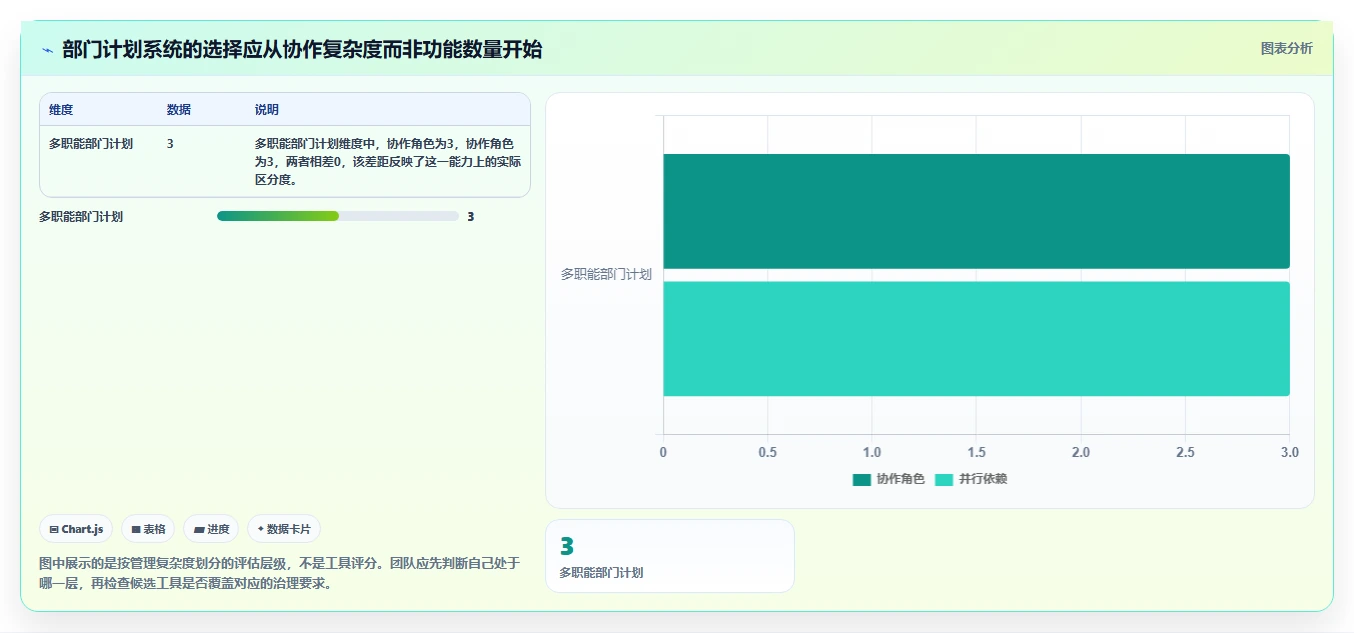Image resolution: width=1354 pixels, height=633 pixels.
Task: Click the 数据 column header
Action: tap(179, 110)
